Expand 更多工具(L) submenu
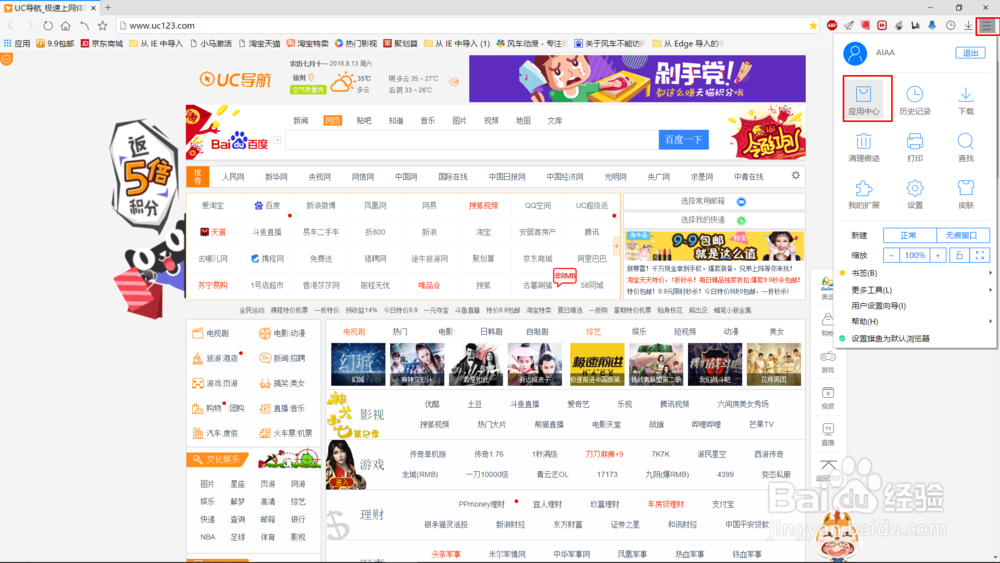Viewport: 1000px width, 563px height. point(916,289)
